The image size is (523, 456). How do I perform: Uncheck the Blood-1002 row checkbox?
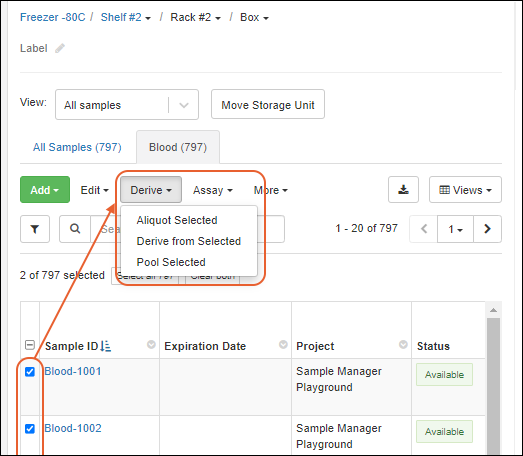pos(30,428)
